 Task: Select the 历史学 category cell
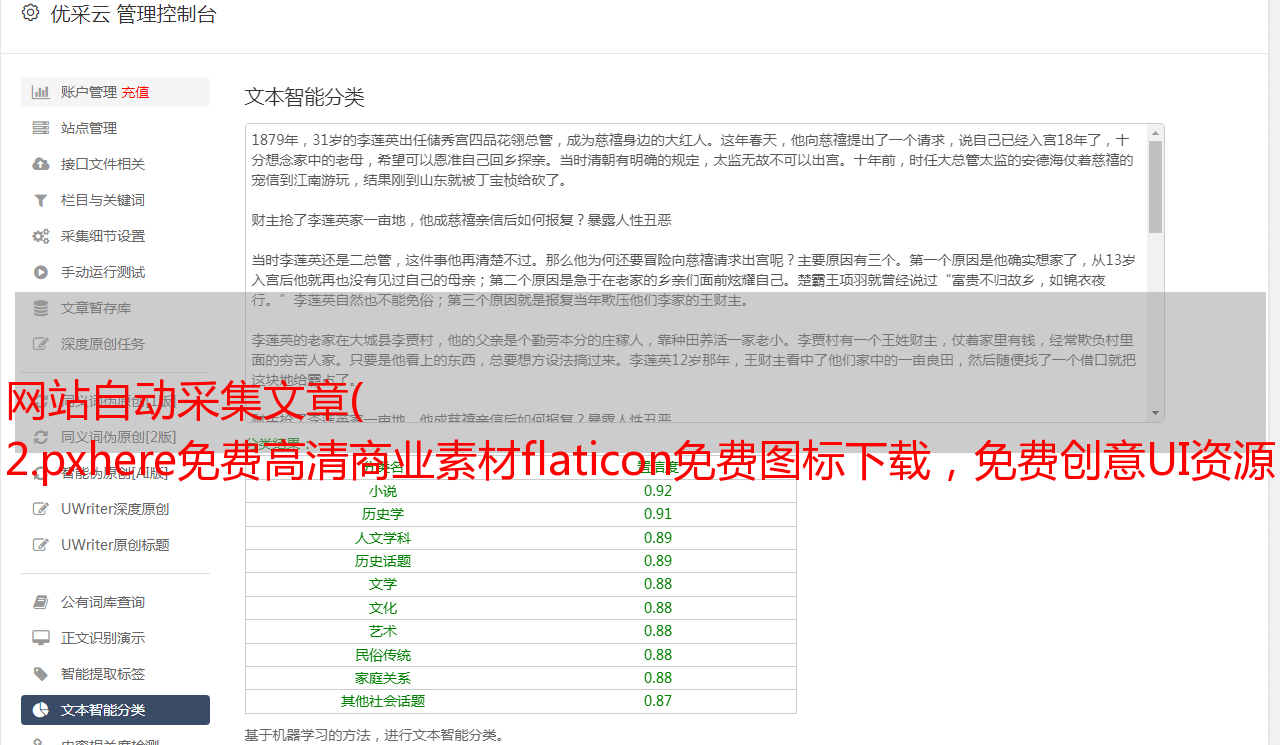[383, 514]
